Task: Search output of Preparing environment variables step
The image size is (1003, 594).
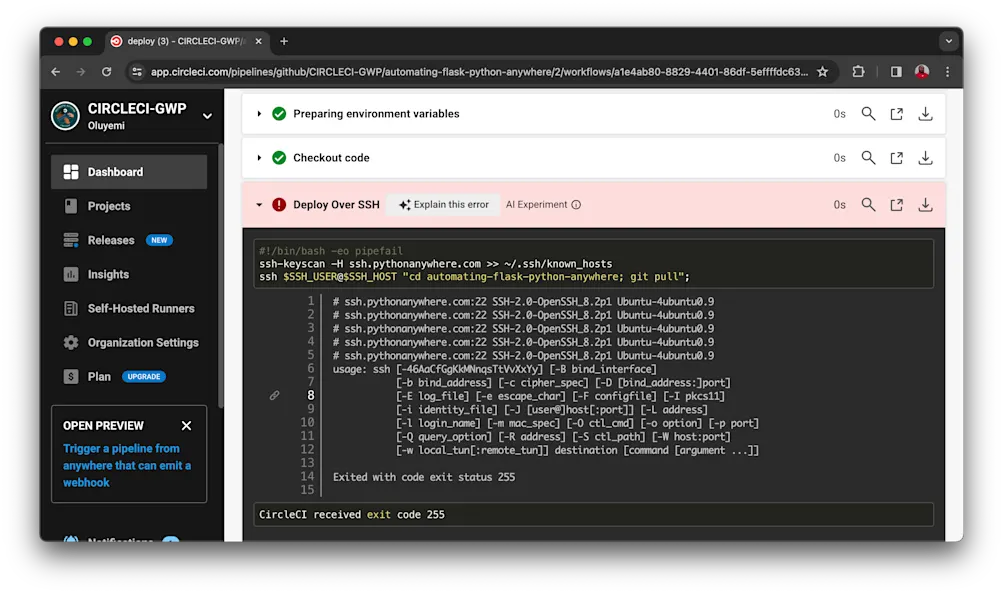Action: tap(868, 114)
